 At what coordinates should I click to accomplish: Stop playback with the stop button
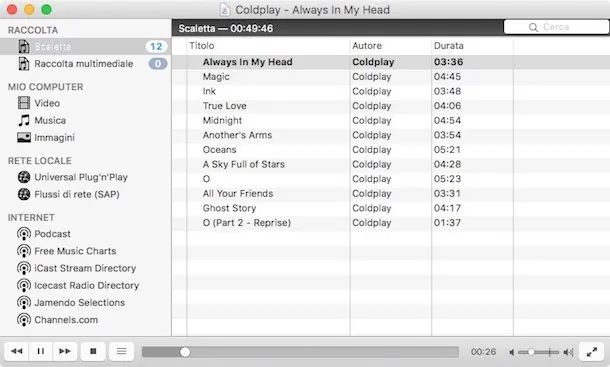click(93, 351)
